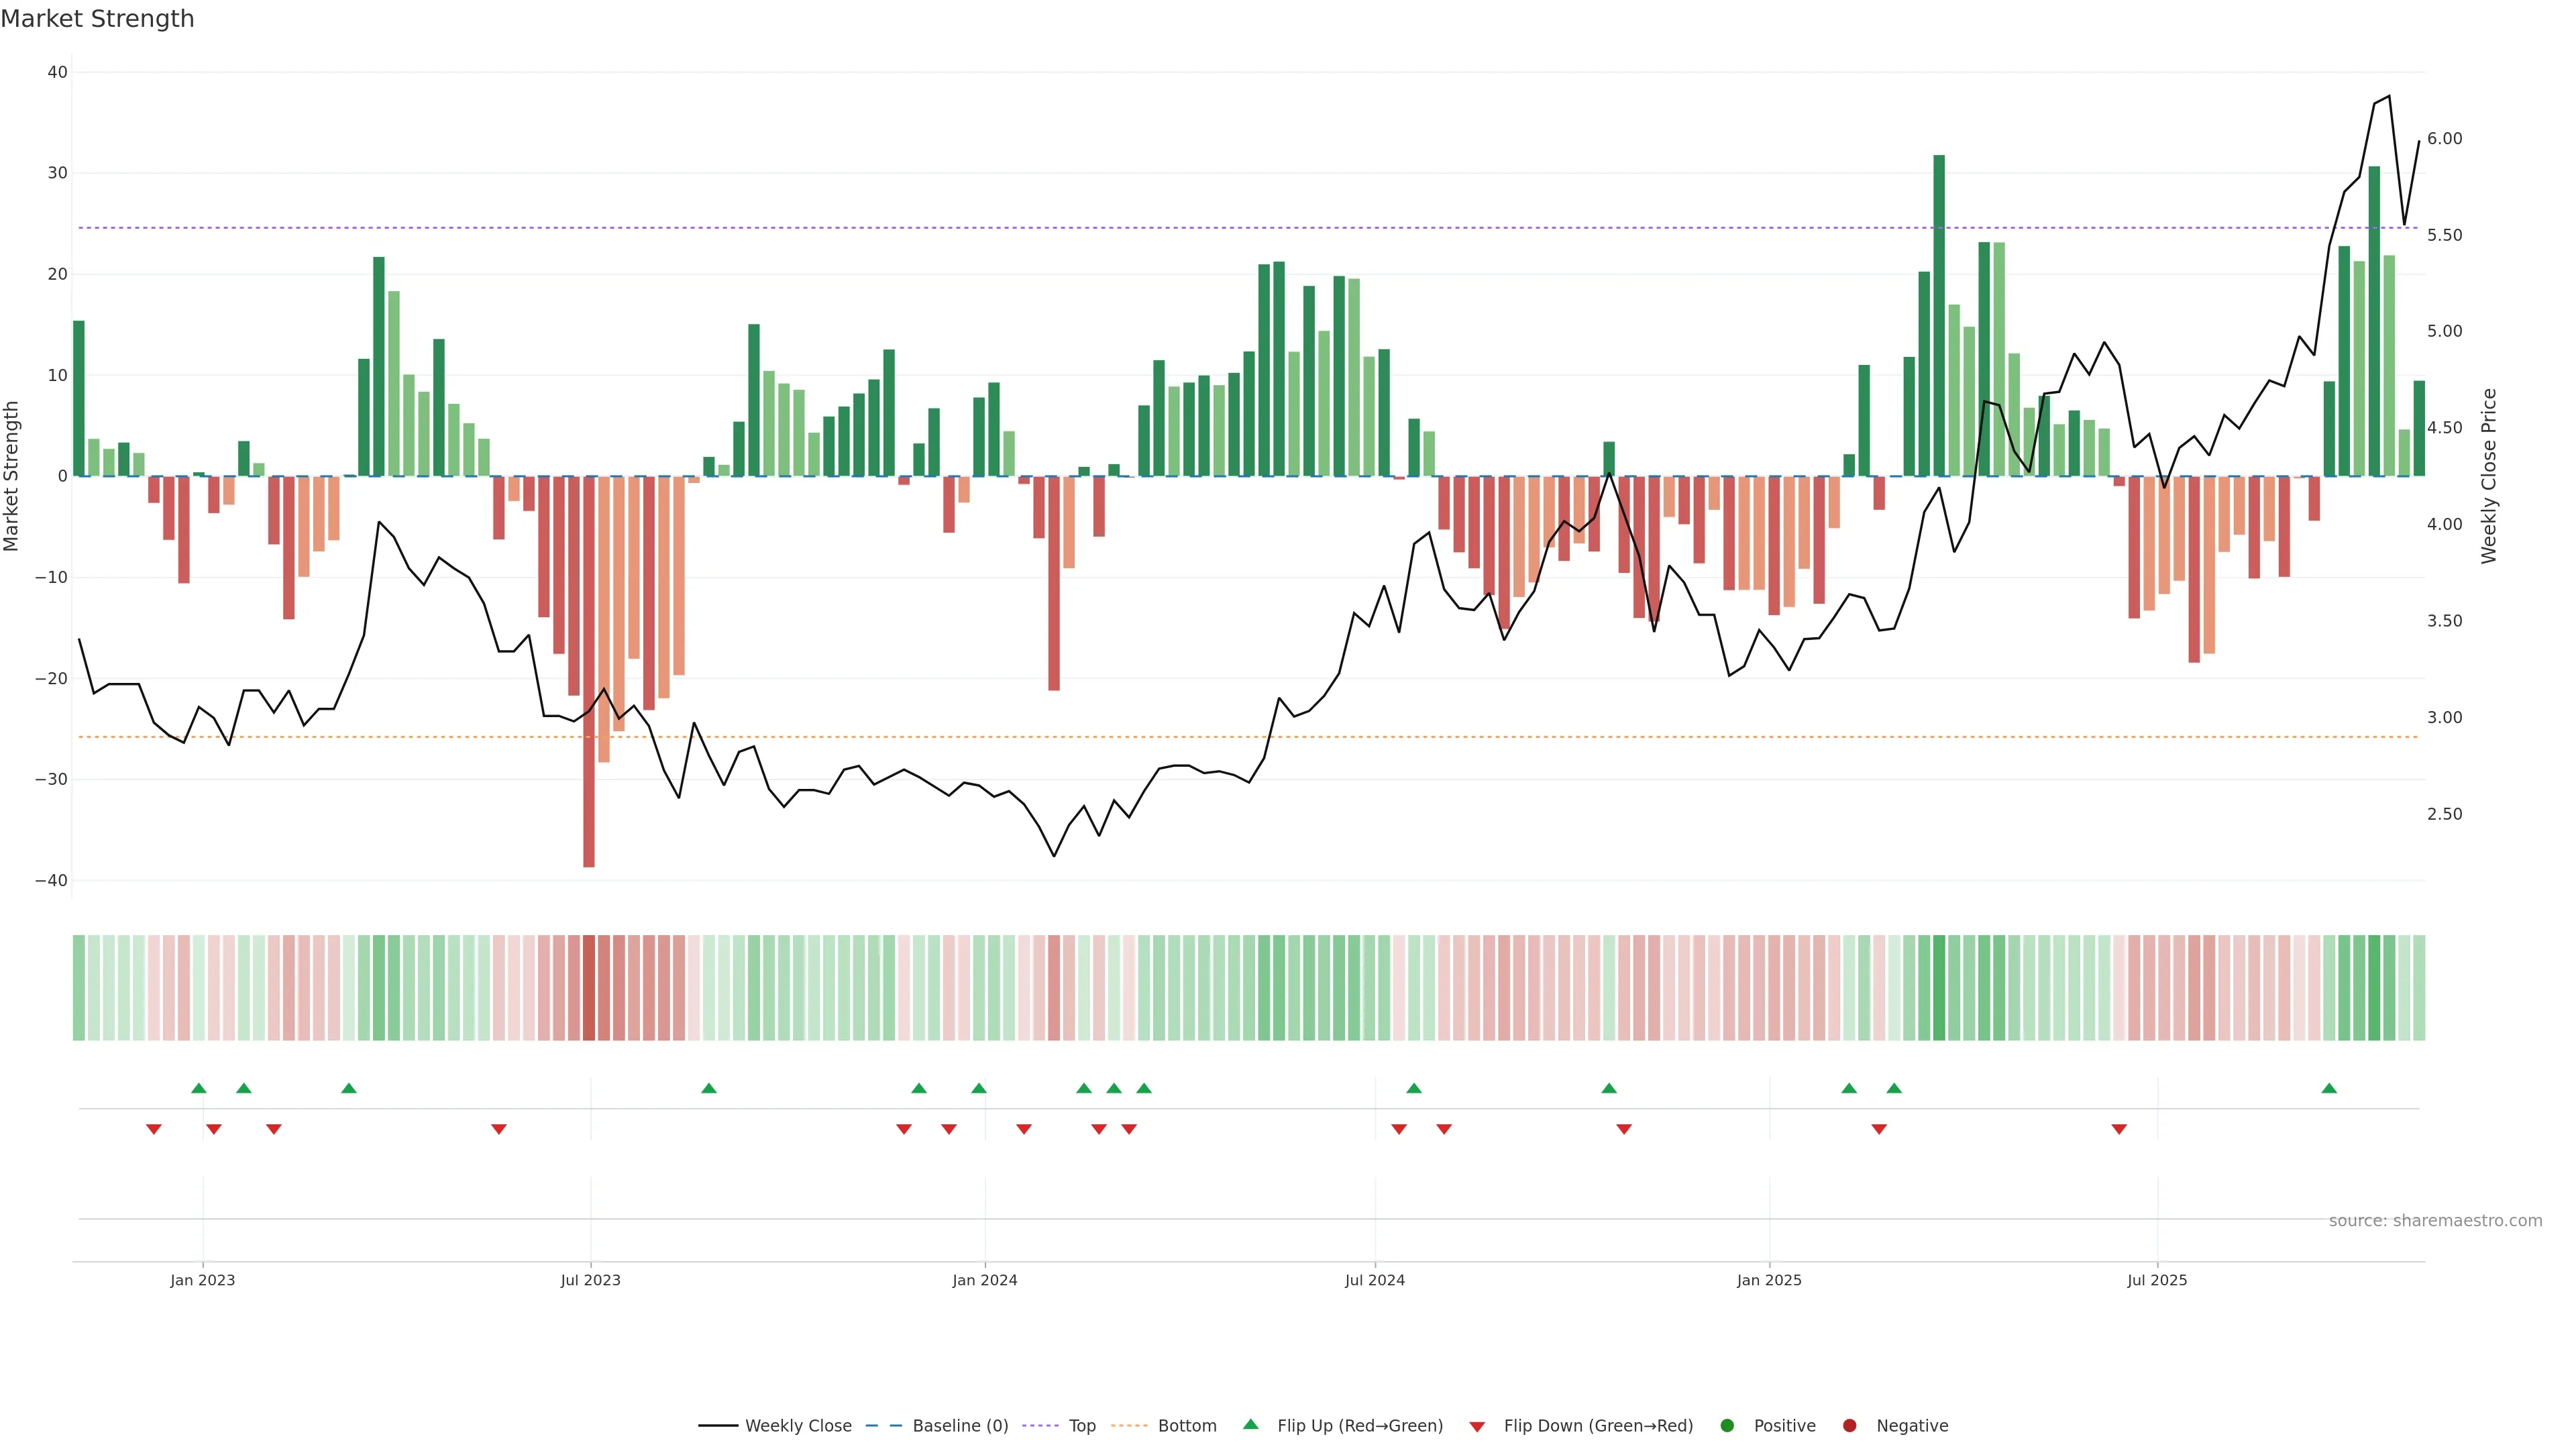2576x1449 pixels.
Task: Click the Jul 2023 x-axis label
Action: pyautogui.click(x=590, y=1280)
